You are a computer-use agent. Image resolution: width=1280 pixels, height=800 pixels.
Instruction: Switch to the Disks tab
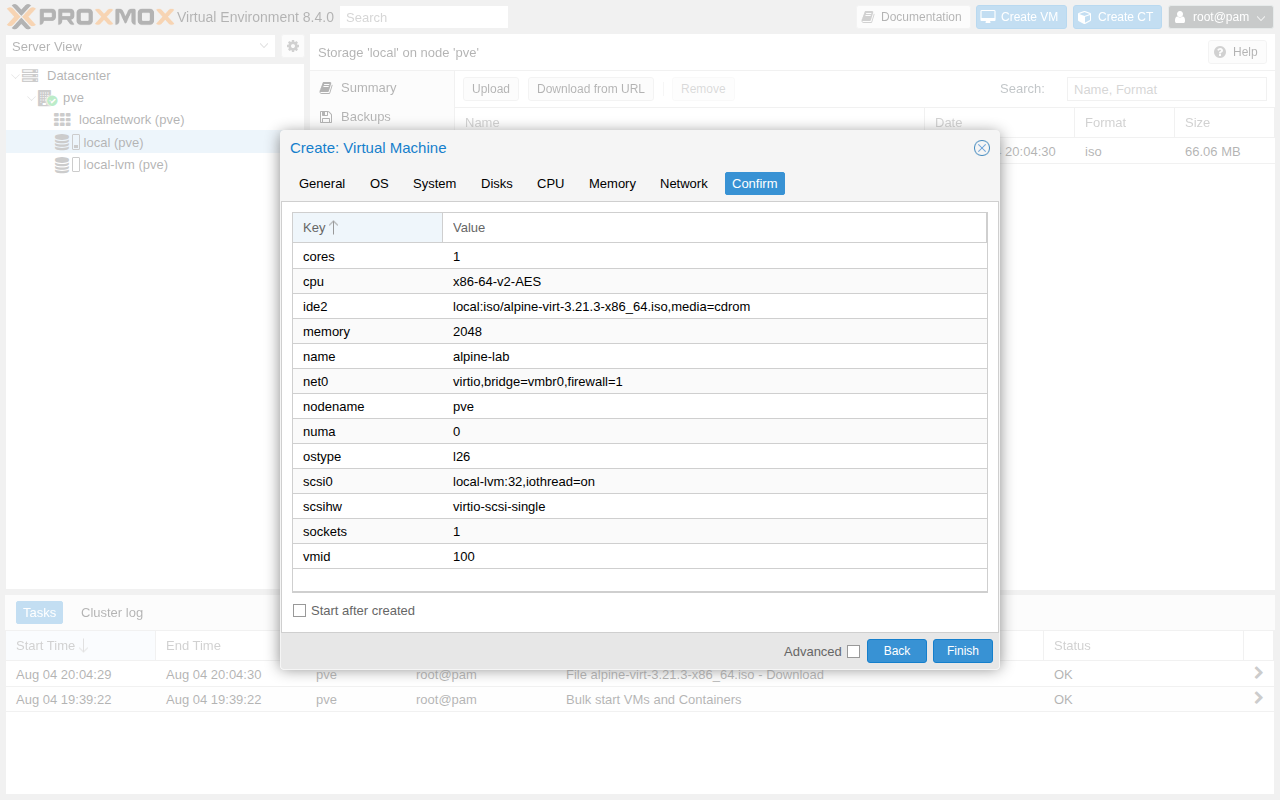(497, 184)
